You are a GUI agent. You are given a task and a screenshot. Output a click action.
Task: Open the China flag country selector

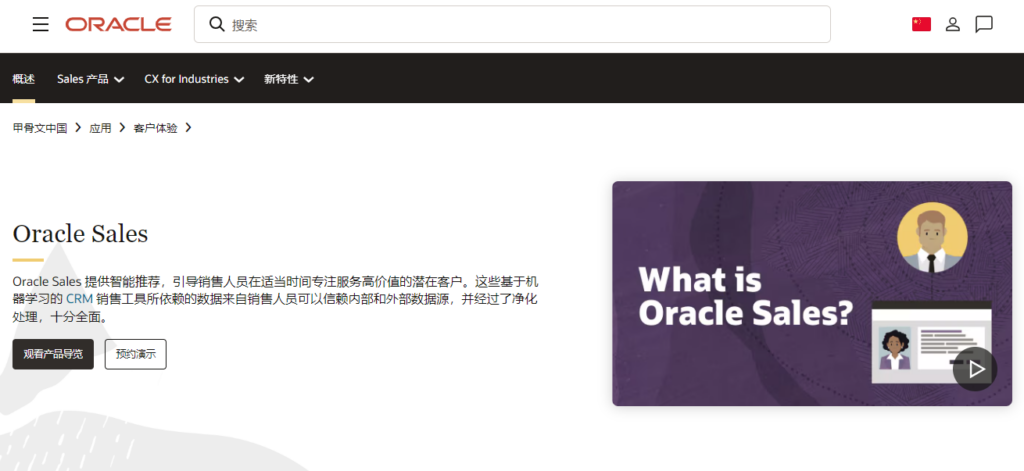(x=921, y=24)
